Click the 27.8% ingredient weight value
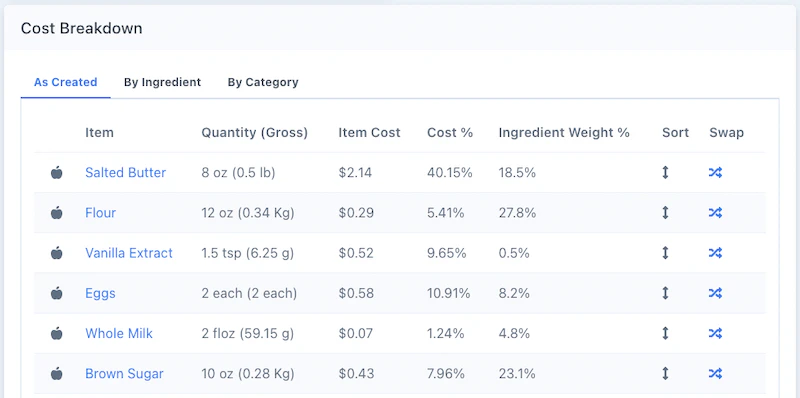This screenshot has height=398, width=800. coord(517,213)
